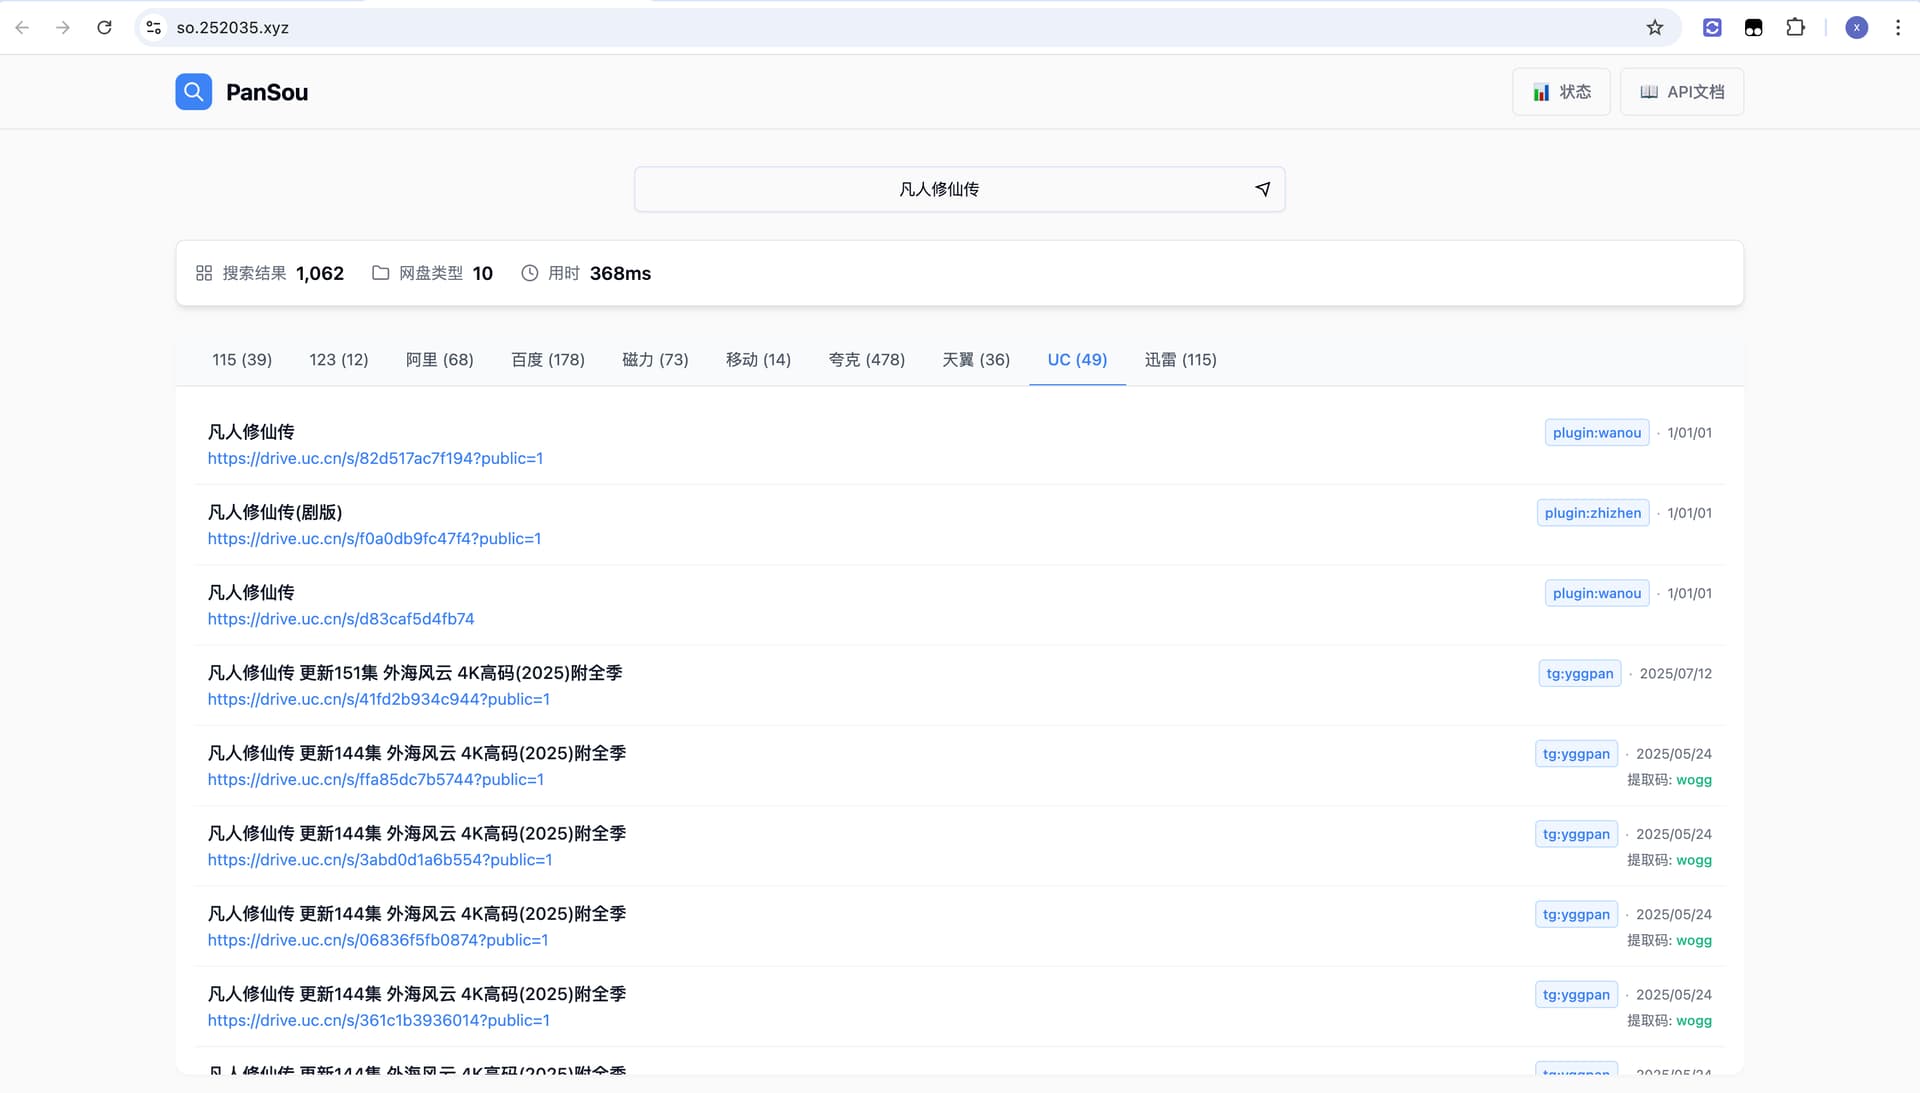The width and height of the screenshot is (1920, 1093).
Task: Select the 磁力 (73) tab
Action: [x=655, y=360]
